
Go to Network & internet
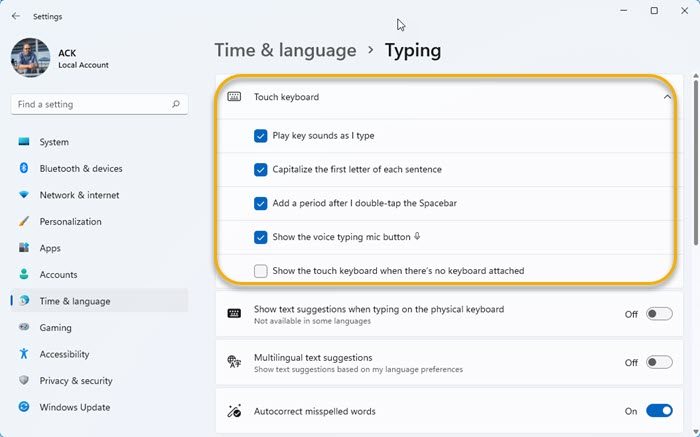click(99, 195)
